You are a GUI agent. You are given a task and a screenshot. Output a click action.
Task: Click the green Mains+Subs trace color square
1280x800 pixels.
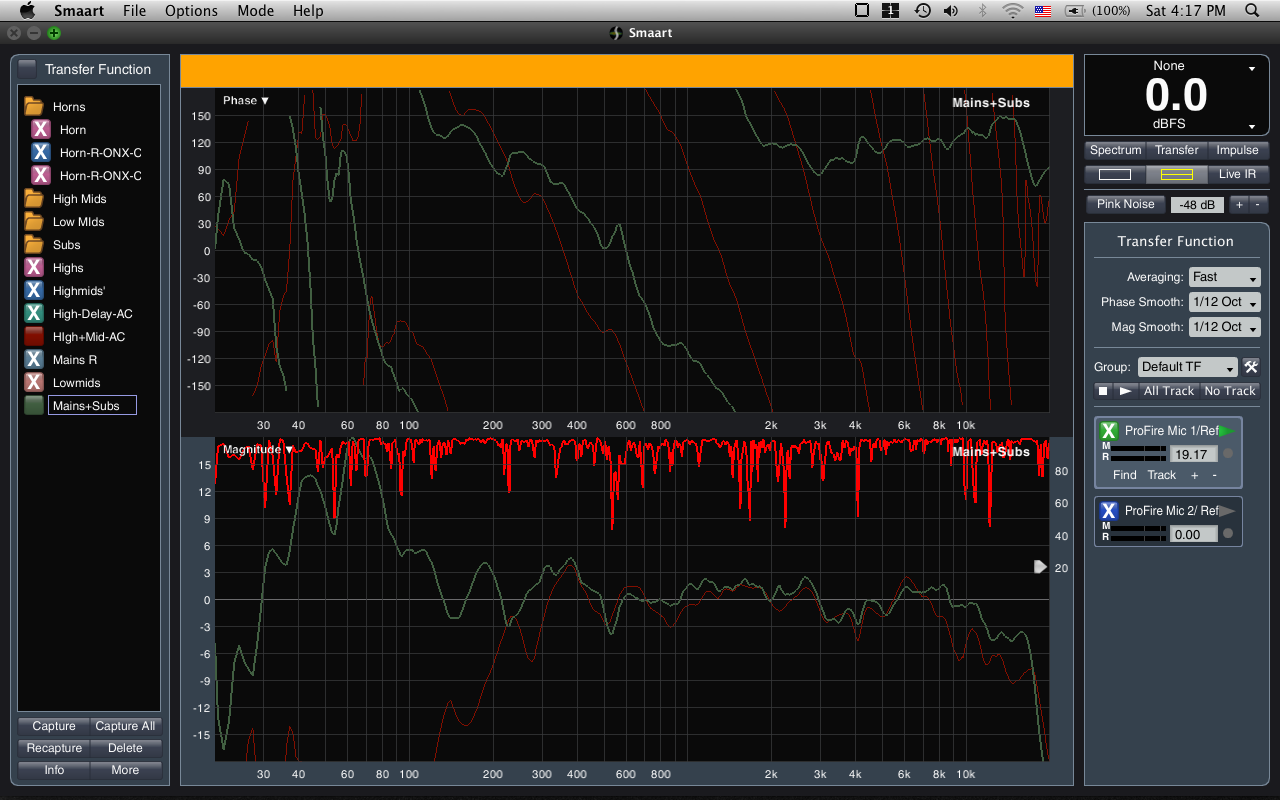coord(34,405)
